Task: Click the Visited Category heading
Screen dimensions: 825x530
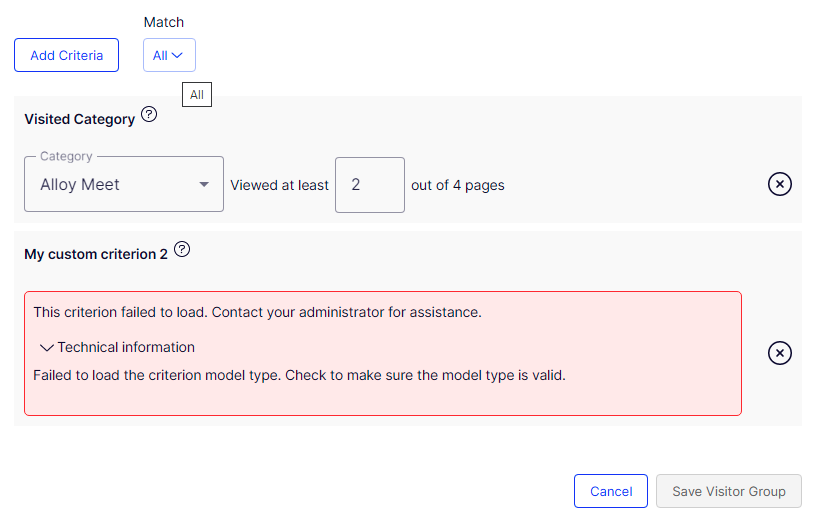Action: (x=79, y=119)
